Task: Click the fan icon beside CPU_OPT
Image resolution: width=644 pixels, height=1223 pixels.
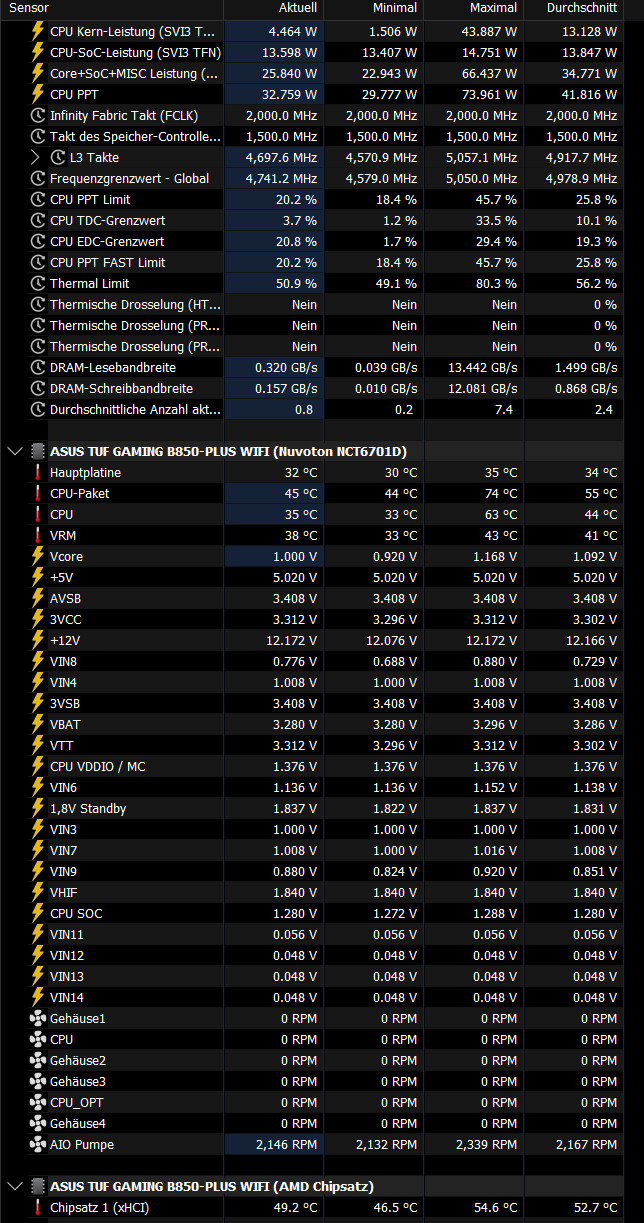Action: tap(38, 1102)
